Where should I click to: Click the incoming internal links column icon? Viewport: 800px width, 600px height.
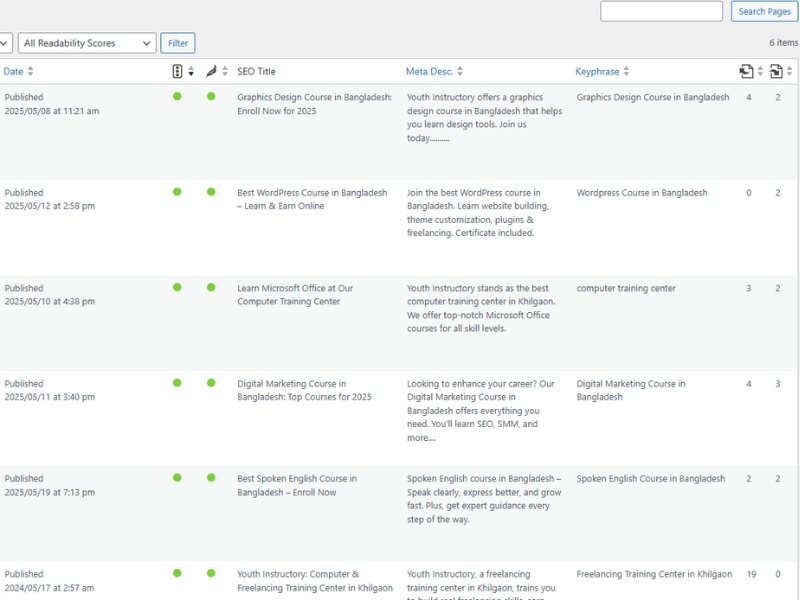[x=776, y=72]
